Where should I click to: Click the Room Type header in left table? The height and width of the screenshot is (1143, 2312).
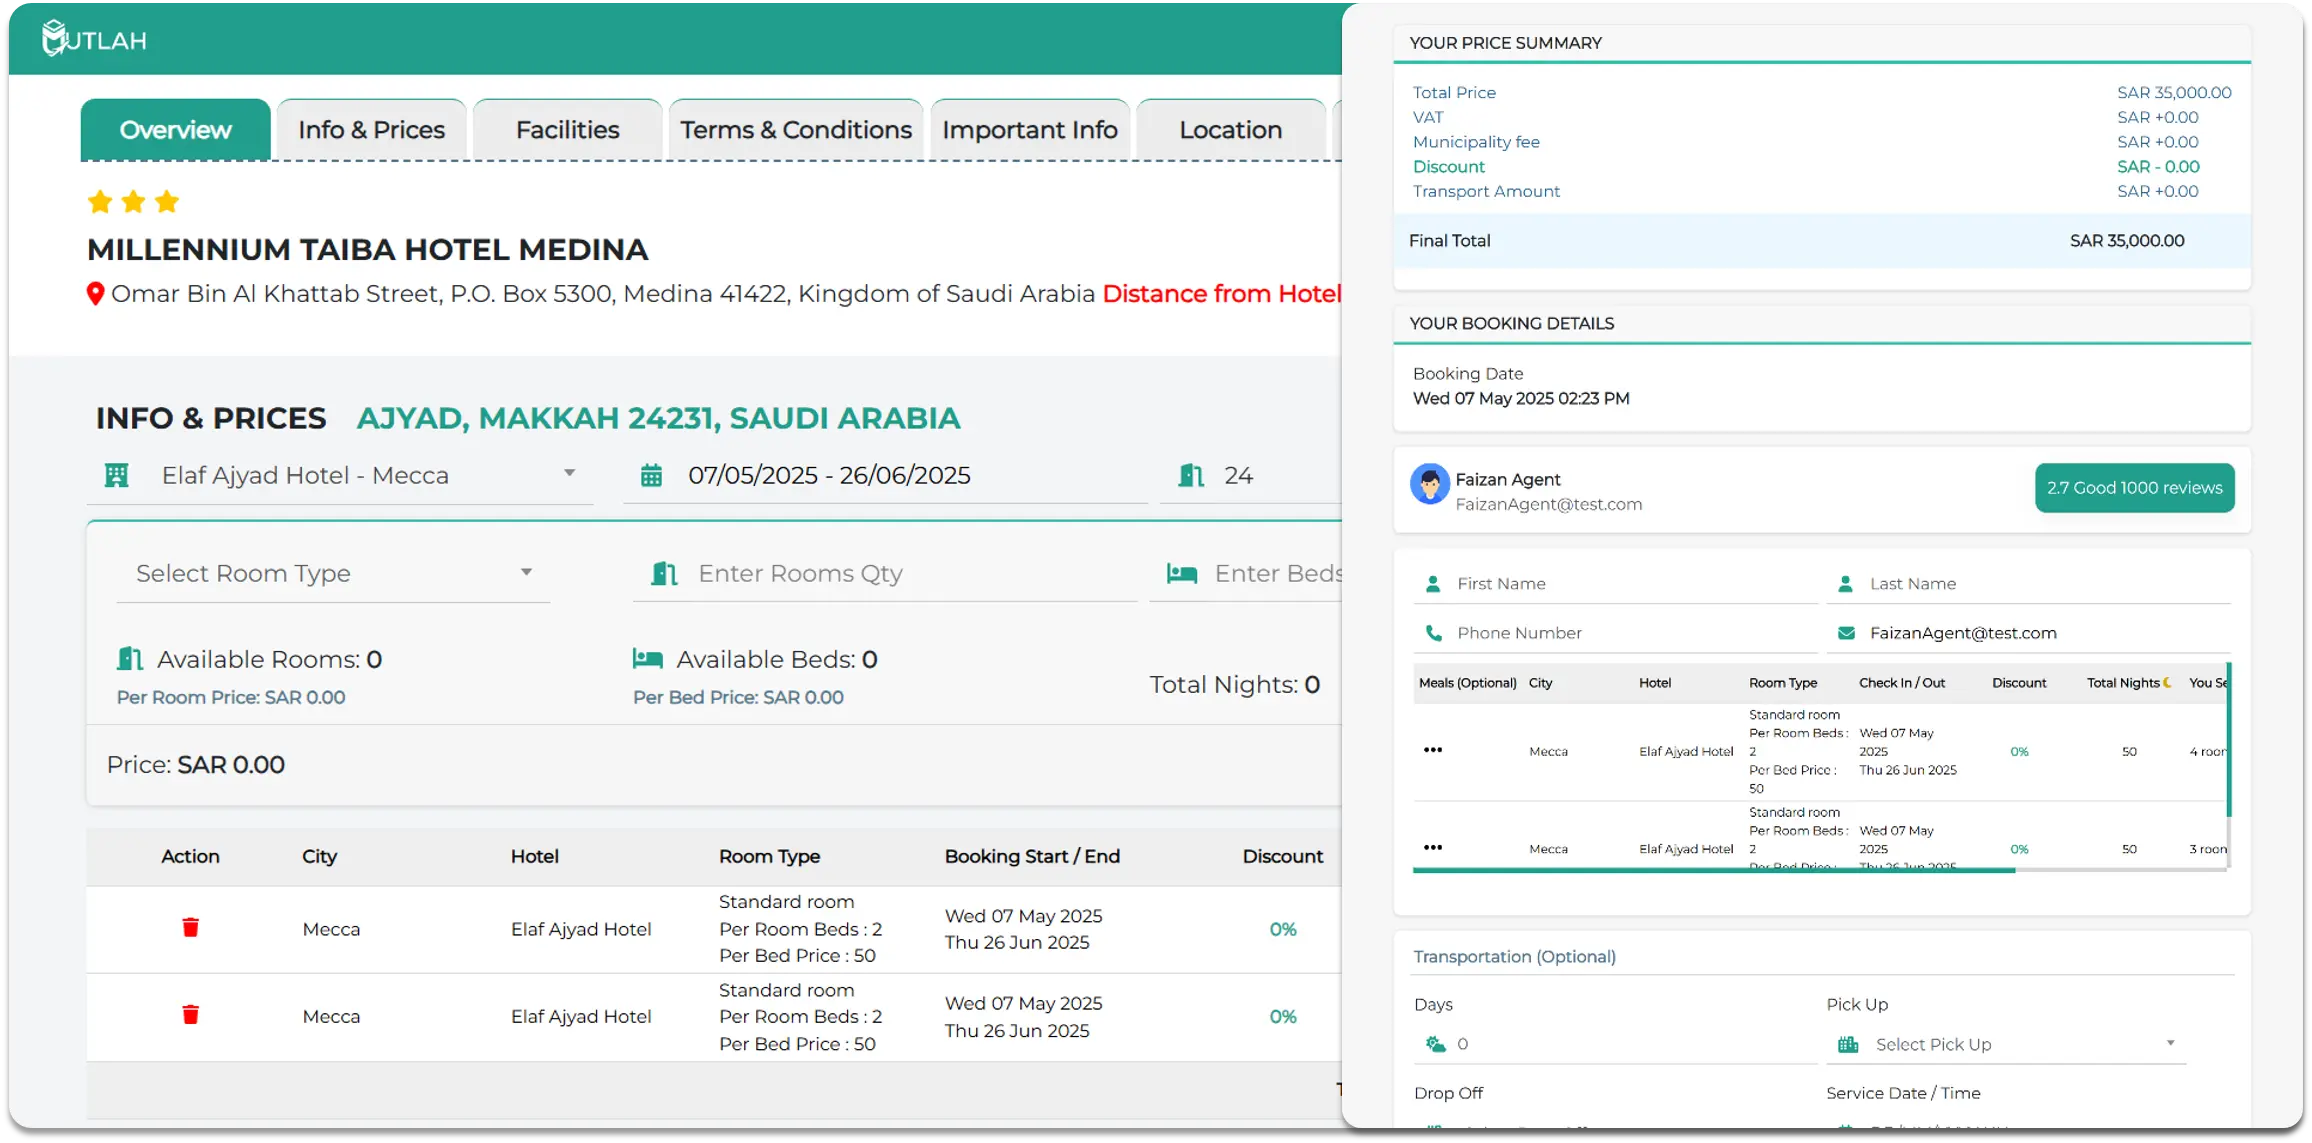[769, 857]
